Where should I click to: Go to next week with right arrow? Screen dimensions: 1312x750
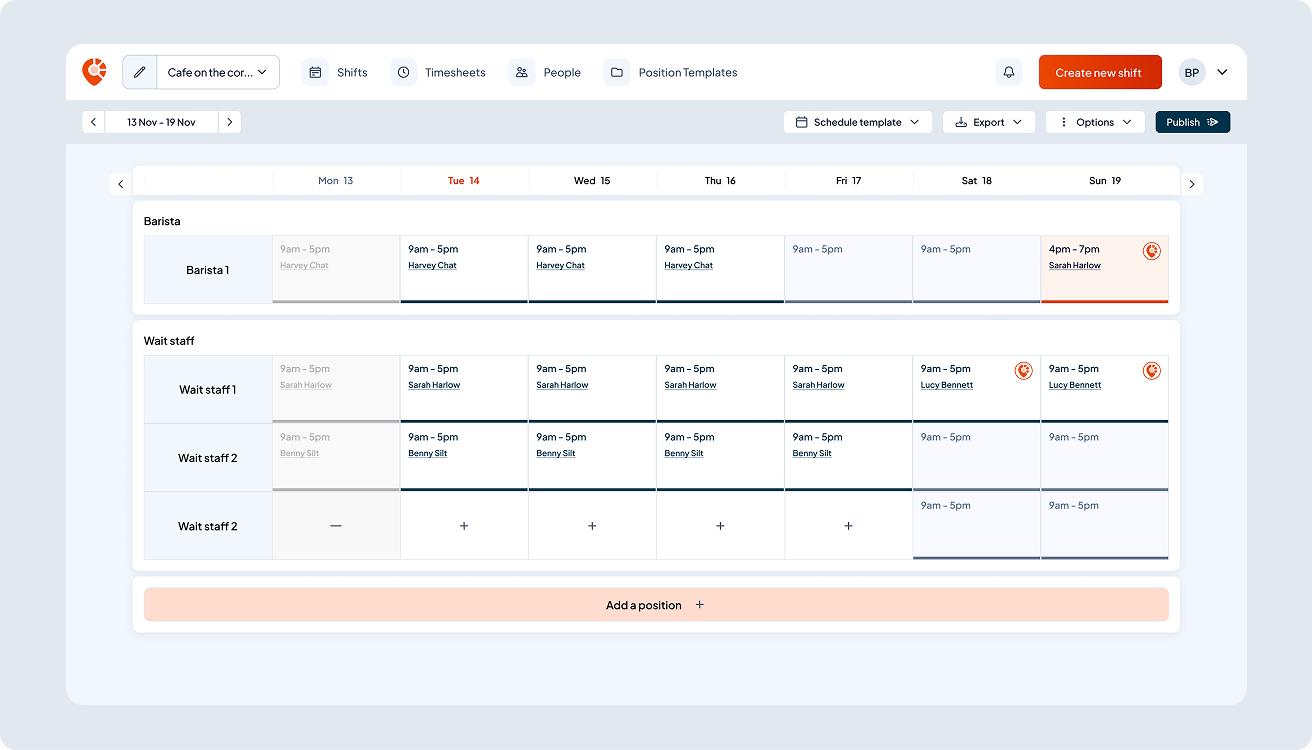click(x=230, y=122)
